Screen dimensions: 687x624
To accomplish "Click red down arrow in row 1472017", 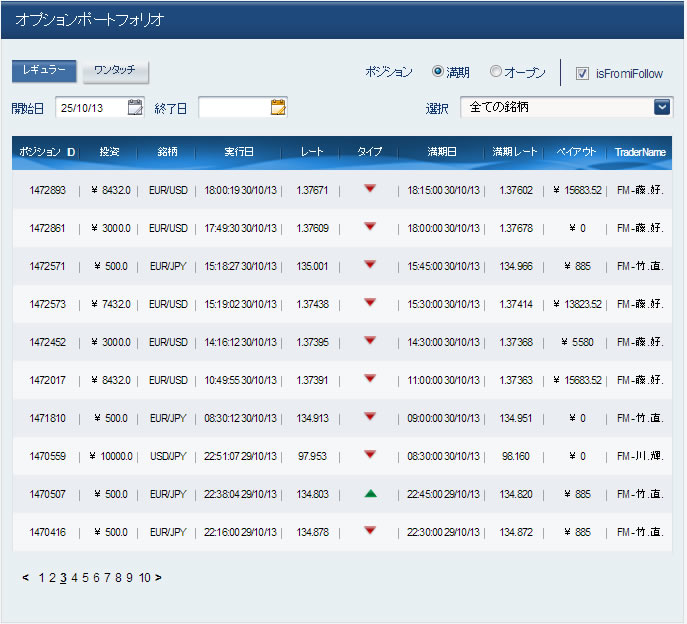I will tap(370, 379).
